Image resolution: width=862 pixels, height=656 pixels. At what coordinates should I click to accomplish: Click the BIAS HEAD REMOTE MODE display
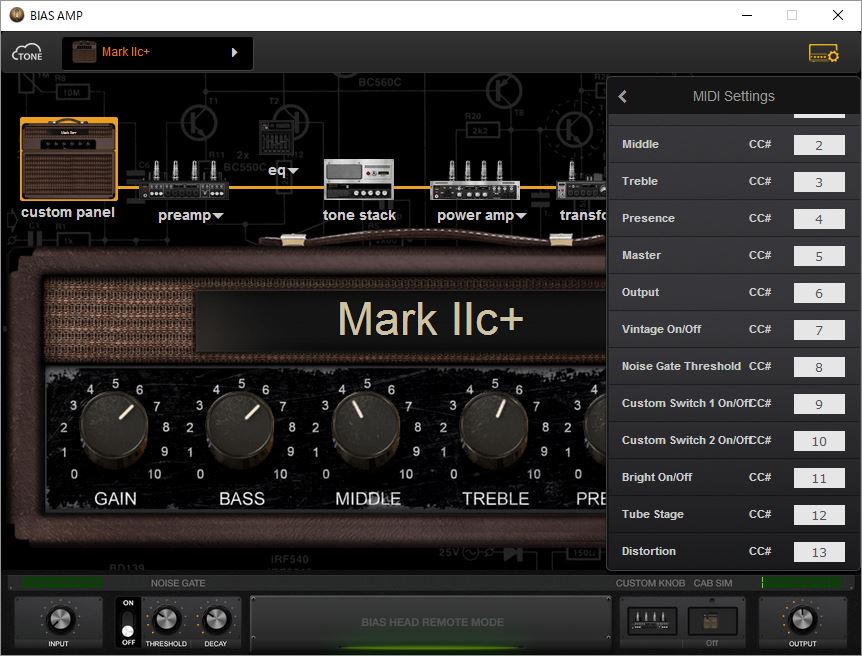[432, 622]
